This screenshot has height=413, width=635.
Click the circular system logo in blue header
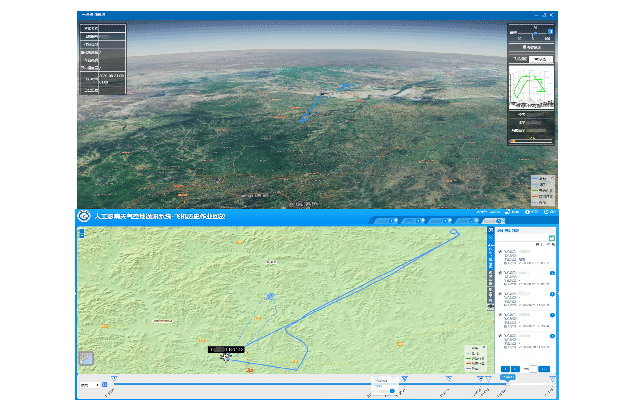(x=85, y=216)
